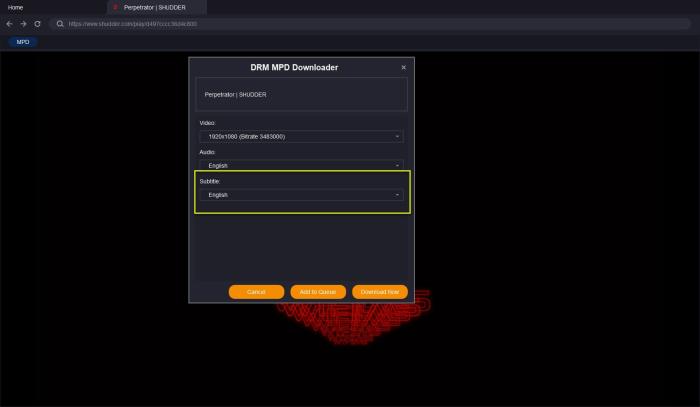Click the shudder.com URL in address bar

click(x=133, y=24)
